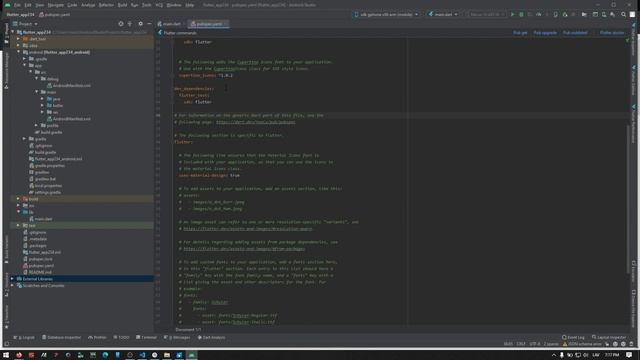This screenshot has width=640, height=360.
Task: Open Android Studio from Windows taskbar
Action: [191, 355]
